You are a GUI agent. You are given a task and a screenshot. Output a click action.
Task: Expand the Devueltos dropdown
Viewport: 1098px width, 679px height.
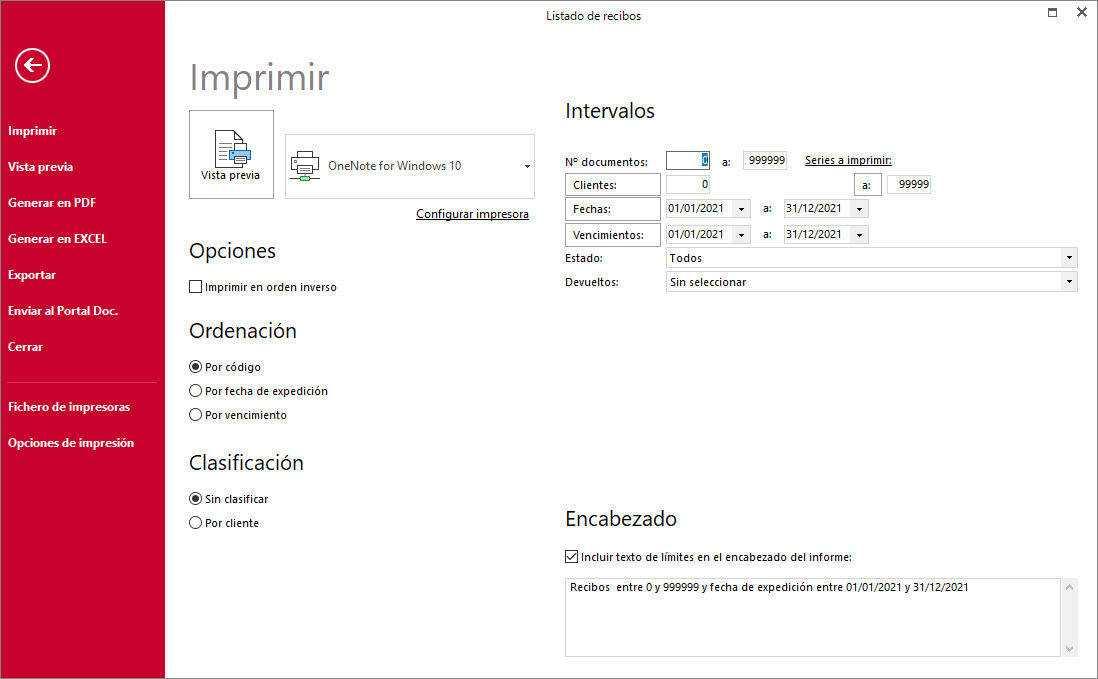pyautogui.click(x=1069, y=281)
